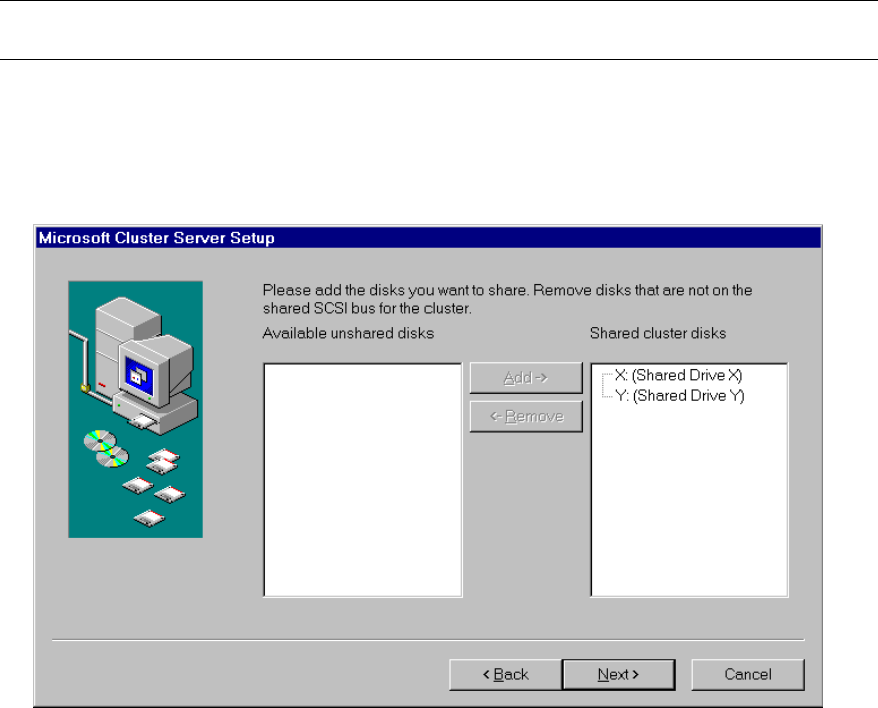Select X: (Shared Drive X) disk
878x708 pixels.
(x=678, y=375)
